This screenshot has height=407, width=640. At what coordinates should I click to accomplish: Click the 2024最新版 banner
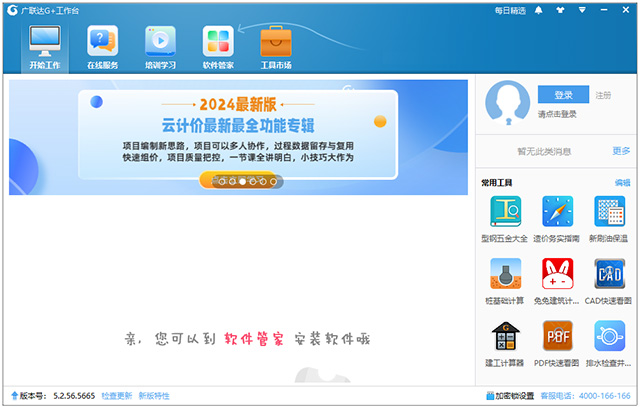coord(238,137)
